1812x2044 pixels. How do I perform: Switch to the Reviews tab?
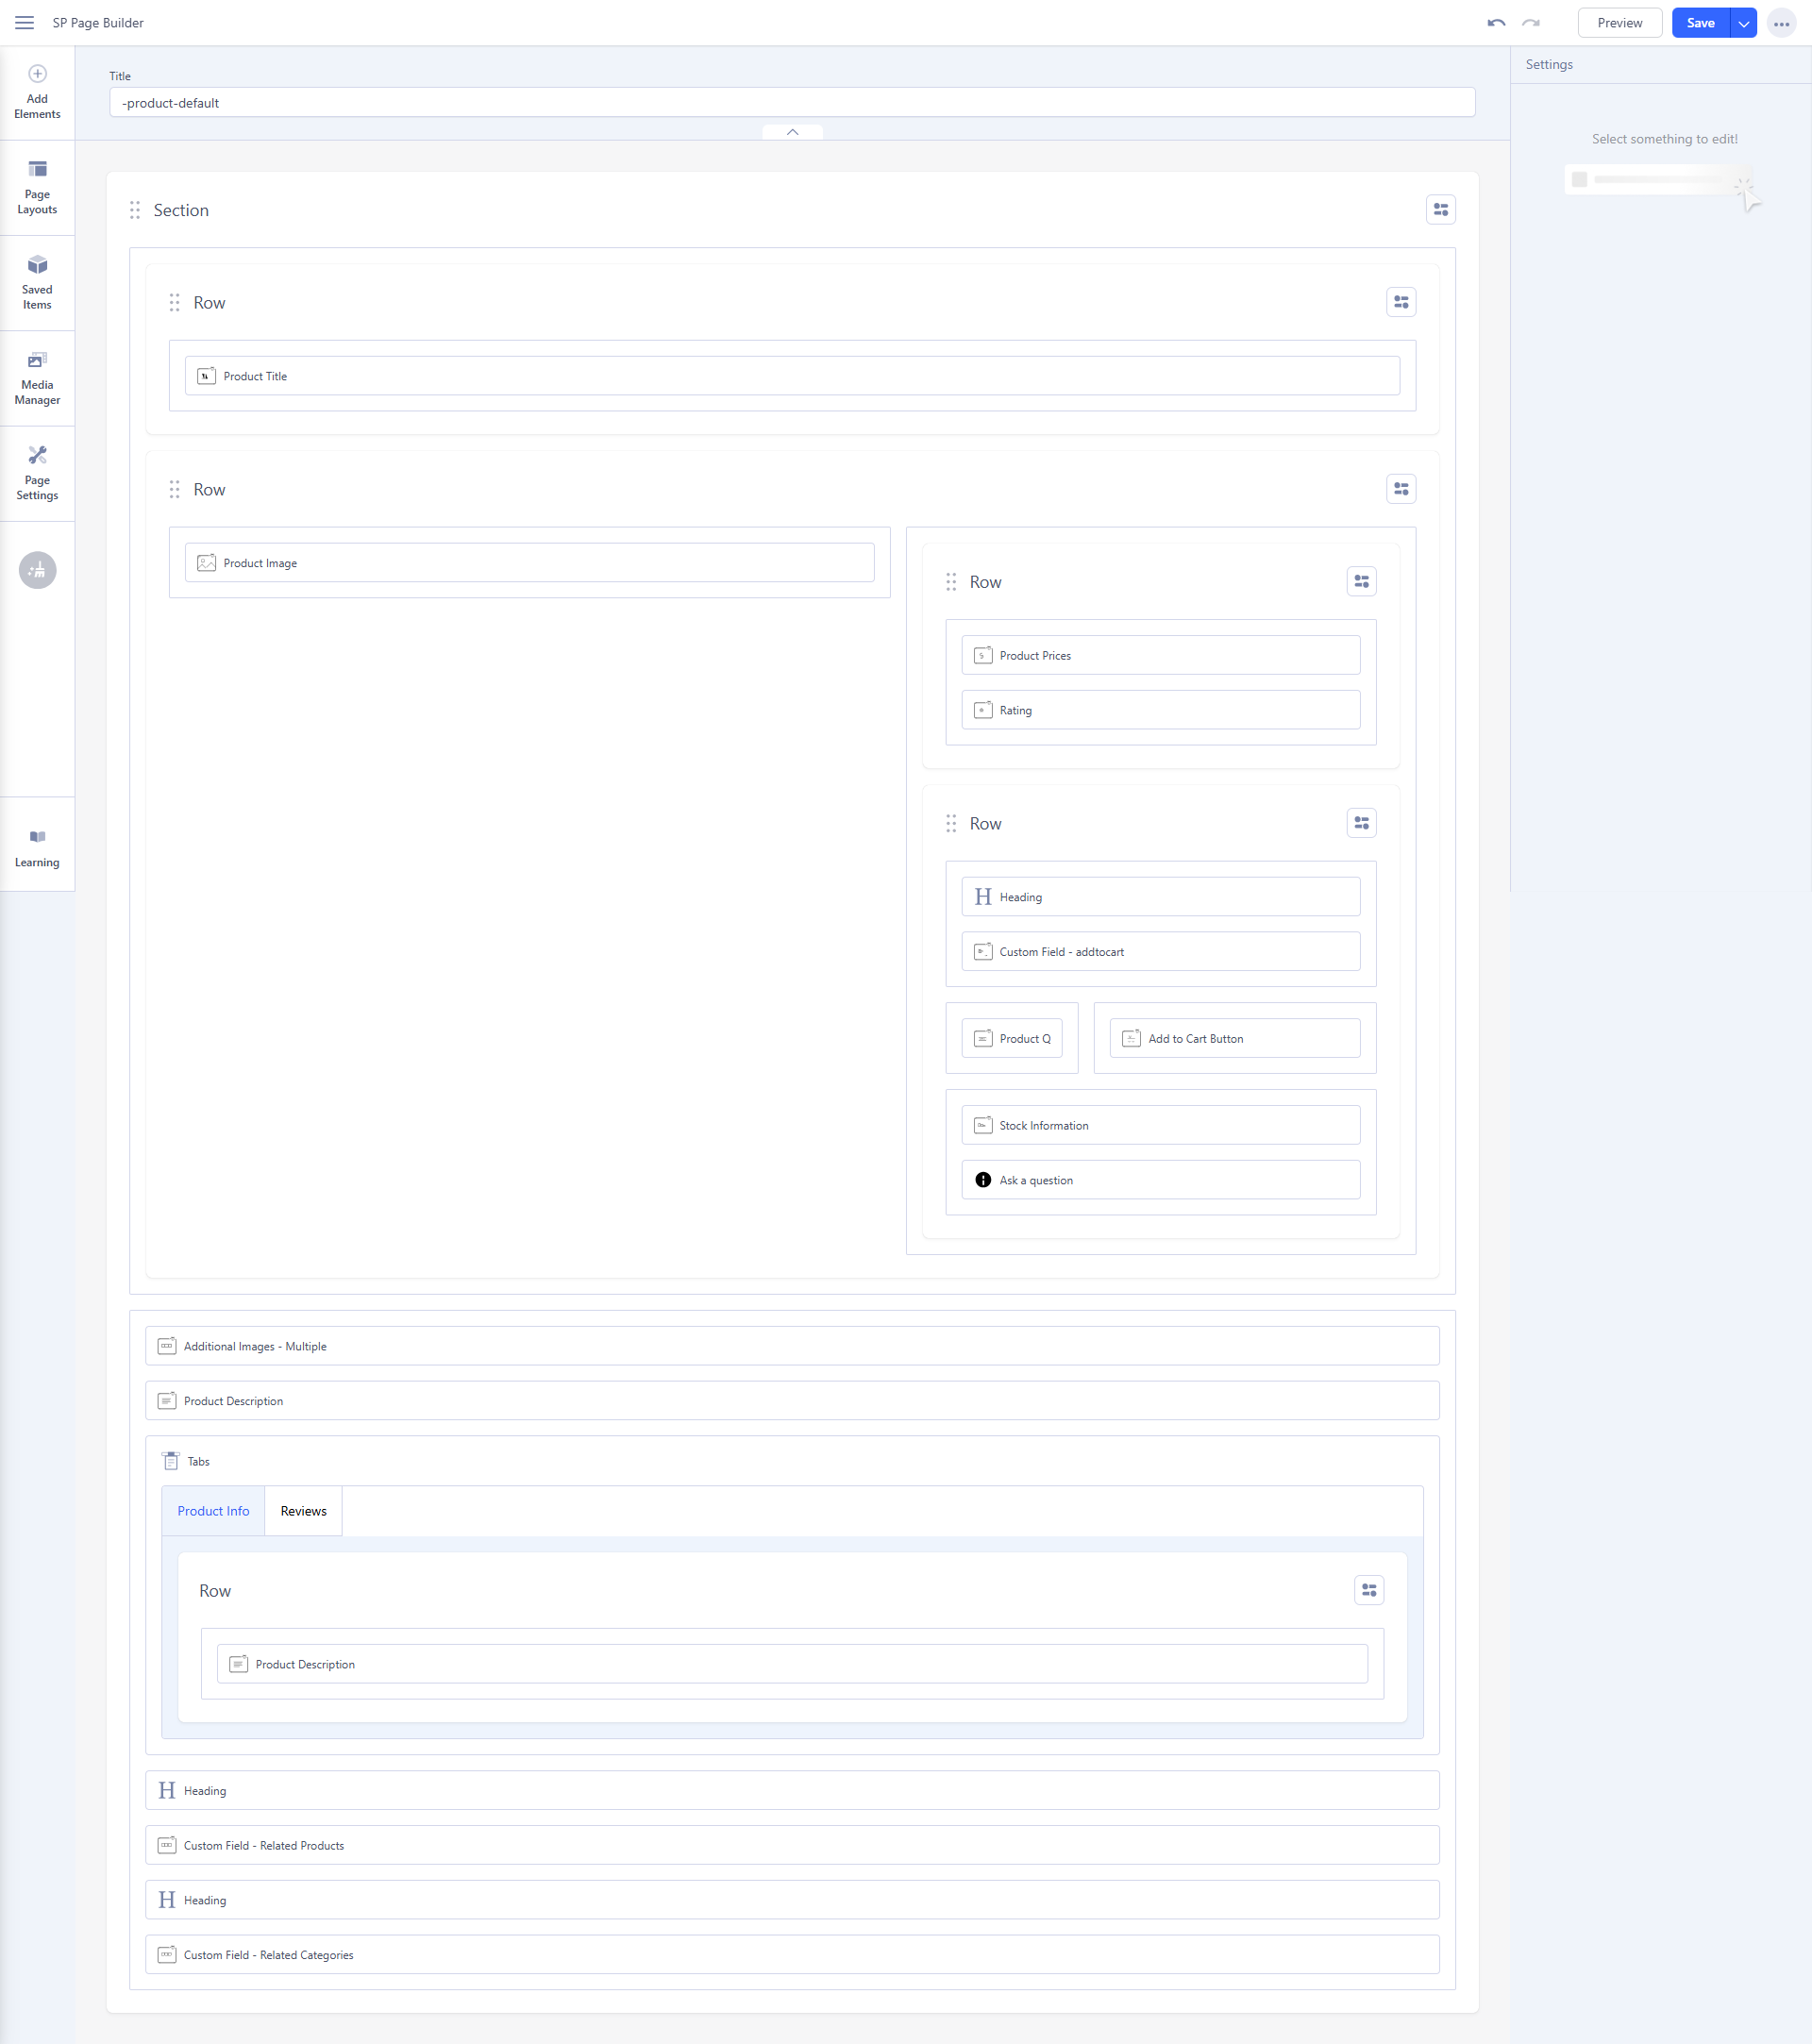pyautogui.click(x=303, y=1511)
